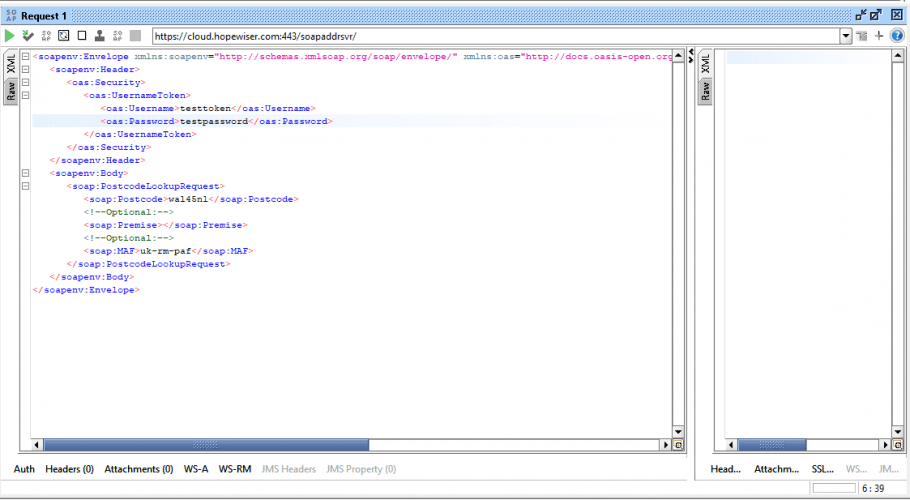This screenshot has width=910, height=500.
Task: Add this request to a TestCase
Action: [x=28, y=36]
